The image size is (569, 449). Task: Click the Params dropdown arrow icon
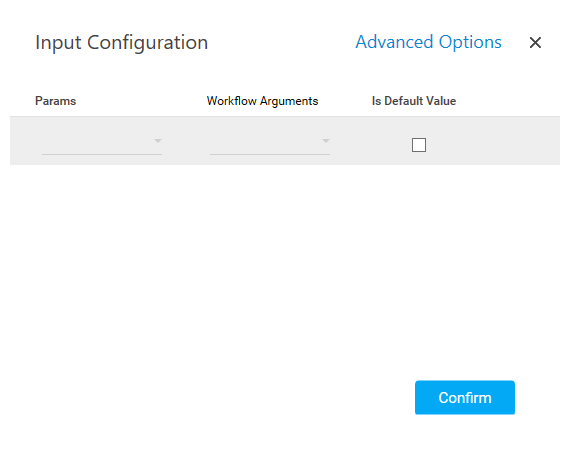coord(157,141)
